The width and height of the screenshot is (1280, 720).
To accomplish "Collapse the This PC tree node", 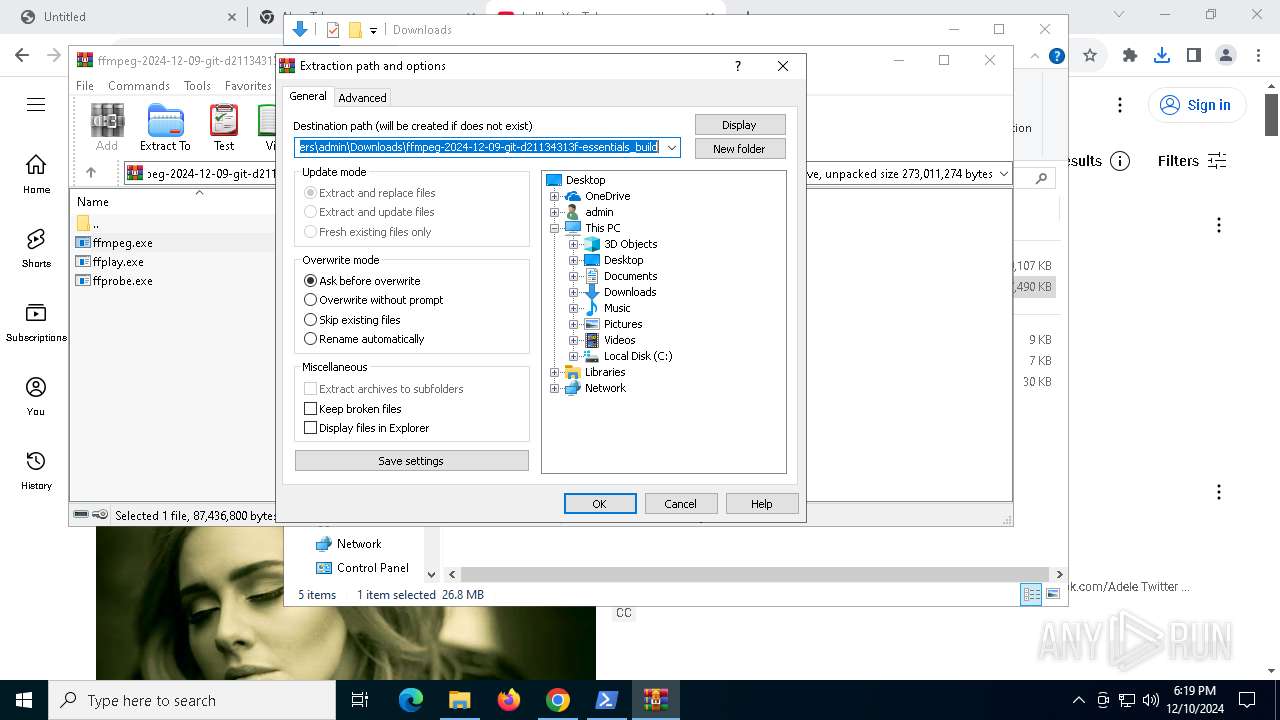I will pyautogui.click(x=555, y=228).
